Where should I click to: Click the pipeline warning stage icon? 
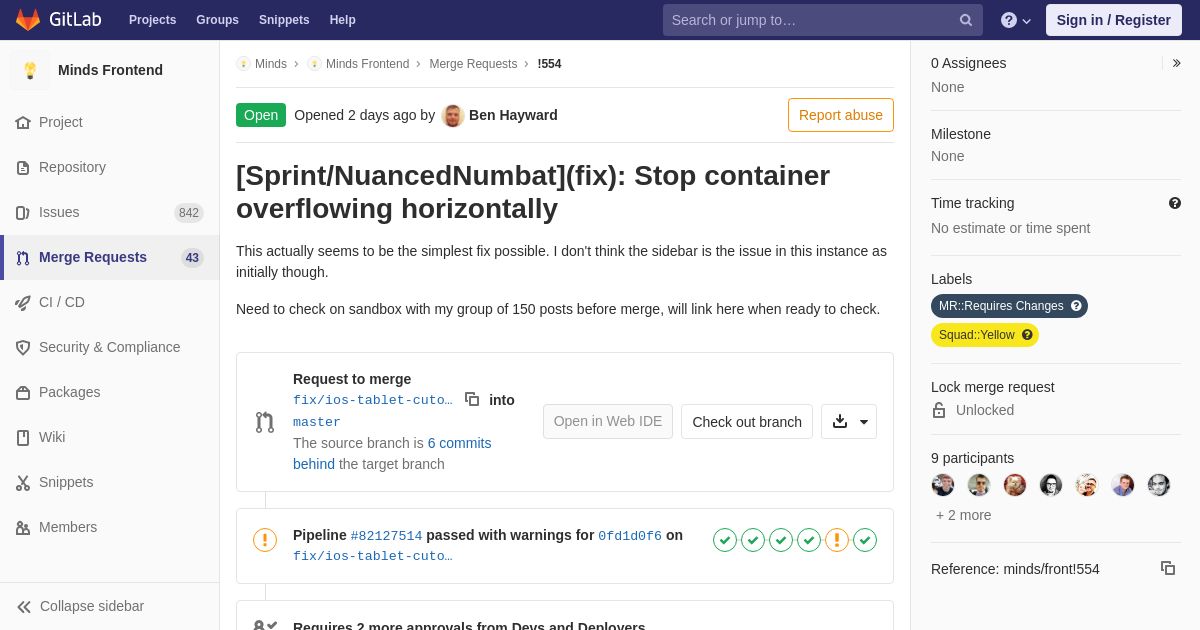click(837, 540)
